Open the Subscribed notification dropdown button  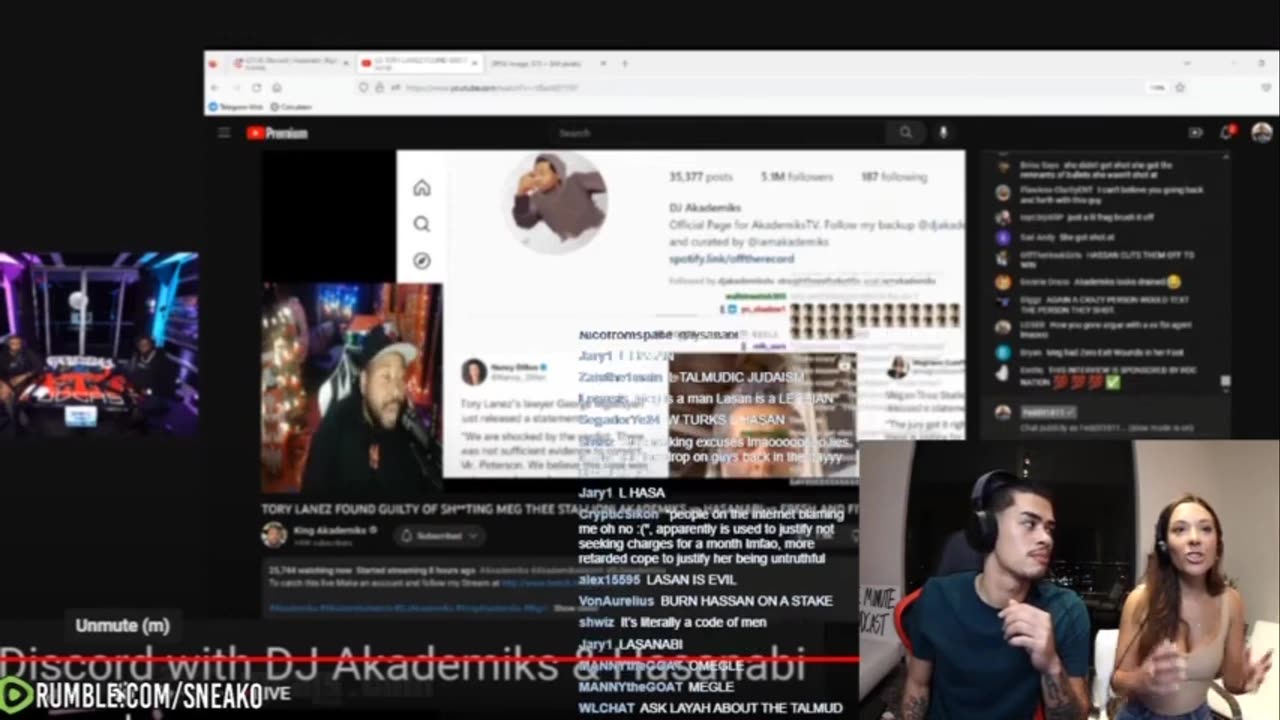438,536
